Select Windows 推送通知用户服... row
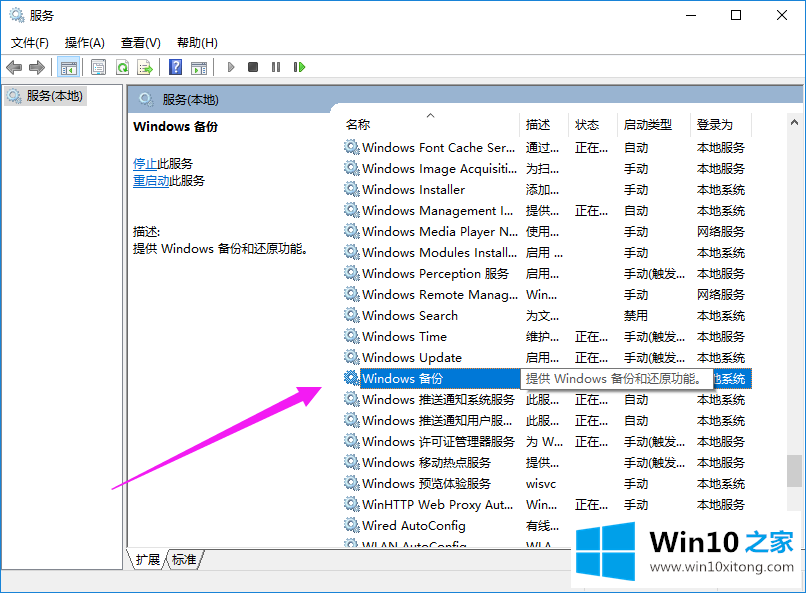The image size is (806, 593). [547, 420]
